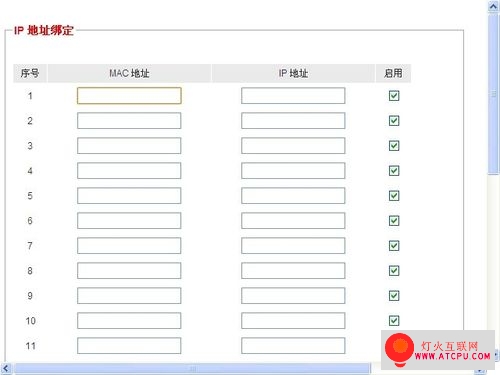500x375 pixels.
Task: Click the IP address field in row 7
Action: pos(293,246)
